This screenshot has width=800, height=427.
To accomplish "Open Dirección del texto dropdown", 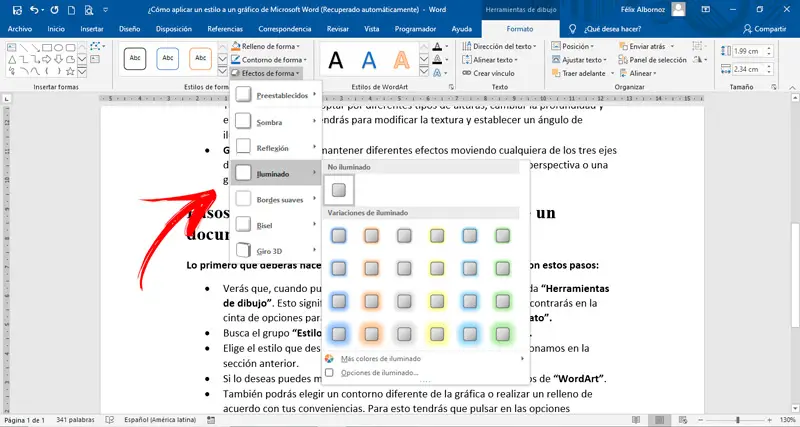I will (x=499, y=46).
